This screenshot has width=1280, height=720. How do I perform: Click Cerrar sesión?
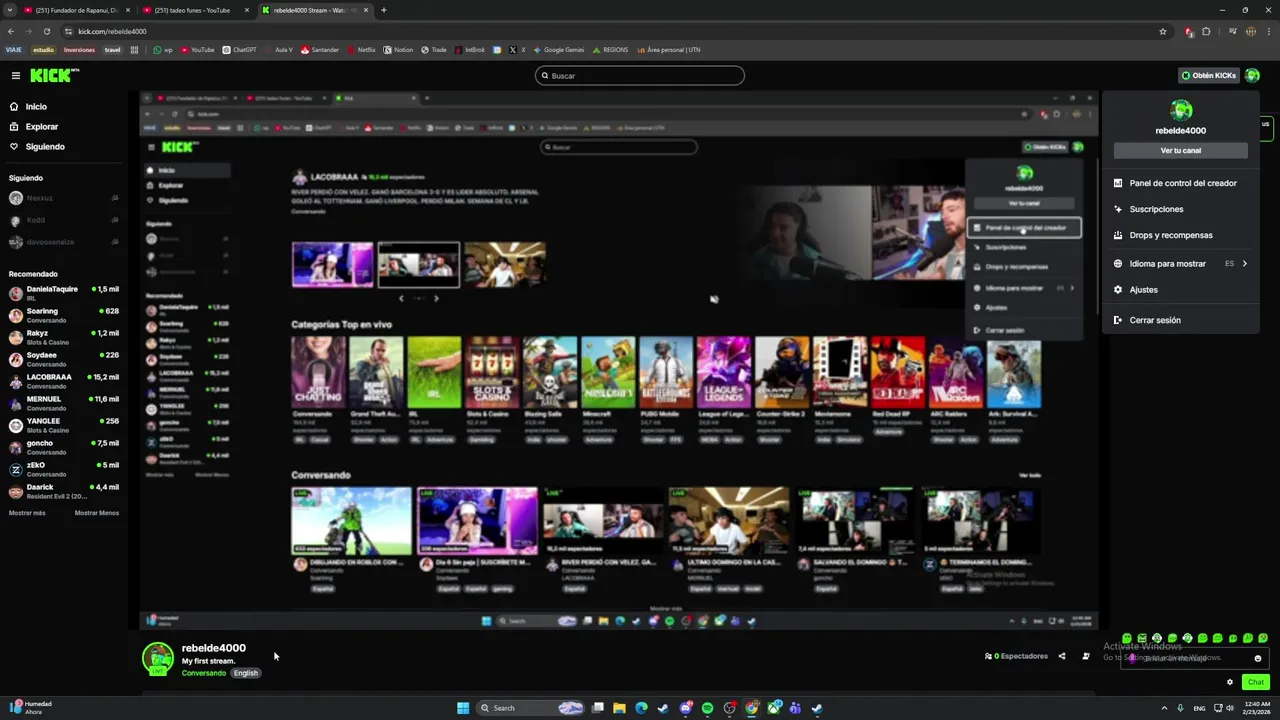click(x=1181, y=320)
